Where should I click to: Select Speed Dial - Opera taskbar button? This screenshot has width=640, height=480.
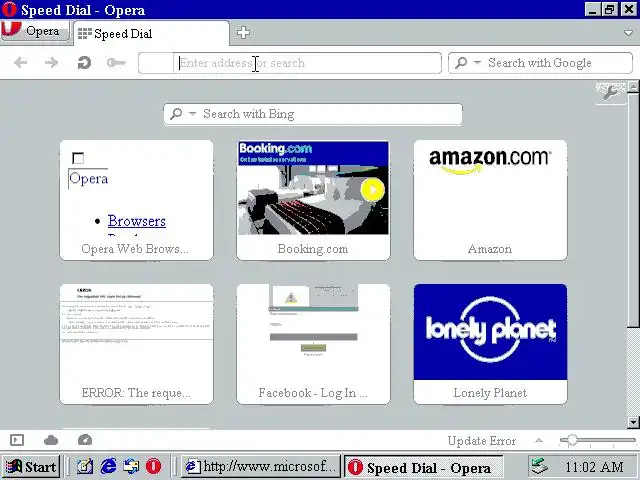pyautogui.click(x=424, y=467)
